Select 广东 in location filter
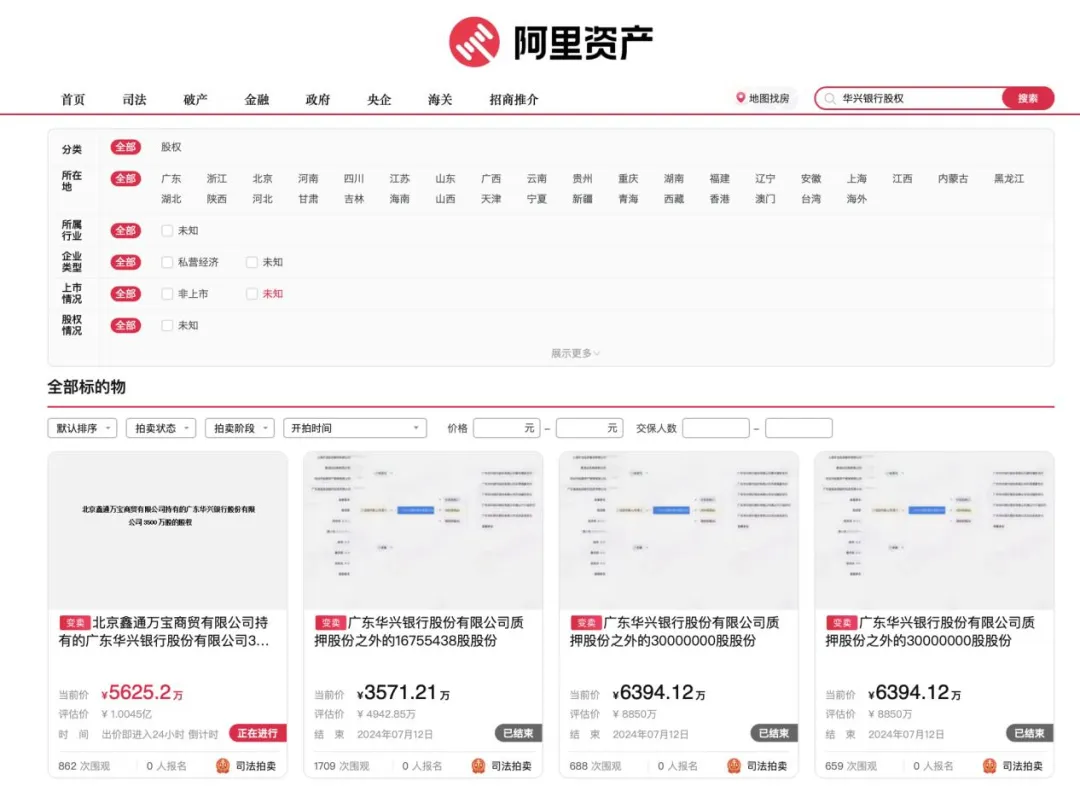The height and width of the screenshot is (786, 1080). (x=171, y=179)
